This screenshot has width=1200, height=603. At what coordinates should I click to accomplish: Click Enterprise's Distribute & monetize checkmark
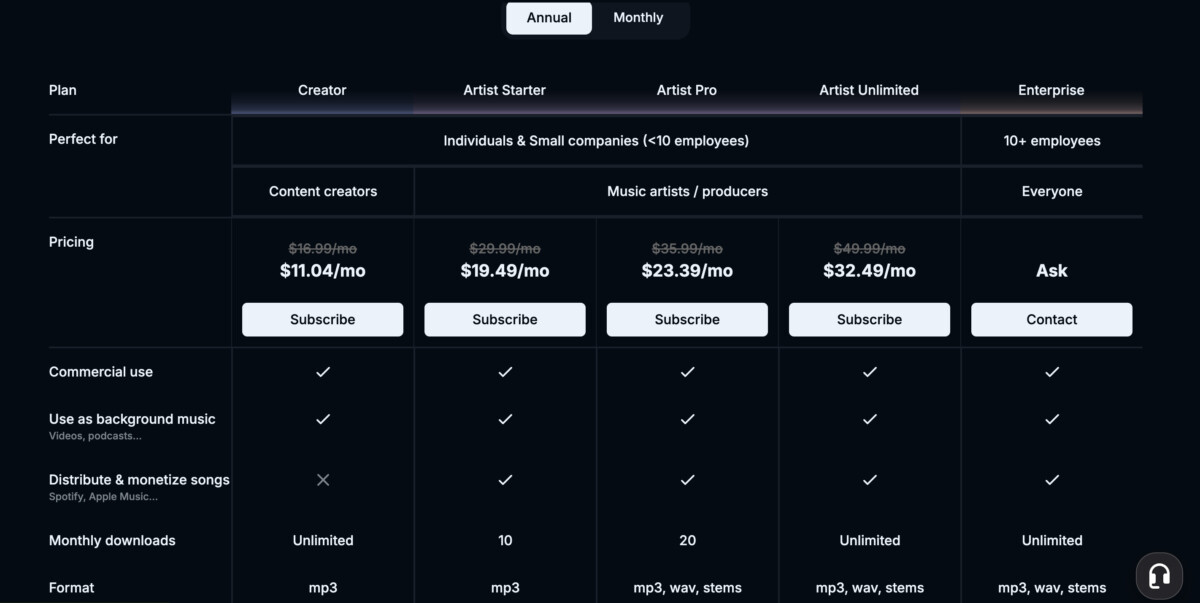click(x=1052, y=480)
